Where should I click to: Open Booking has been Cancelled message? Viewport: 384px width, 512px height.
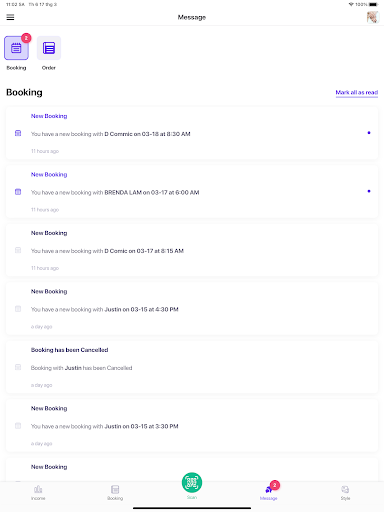pyautogui.click(x=192, y=367)
